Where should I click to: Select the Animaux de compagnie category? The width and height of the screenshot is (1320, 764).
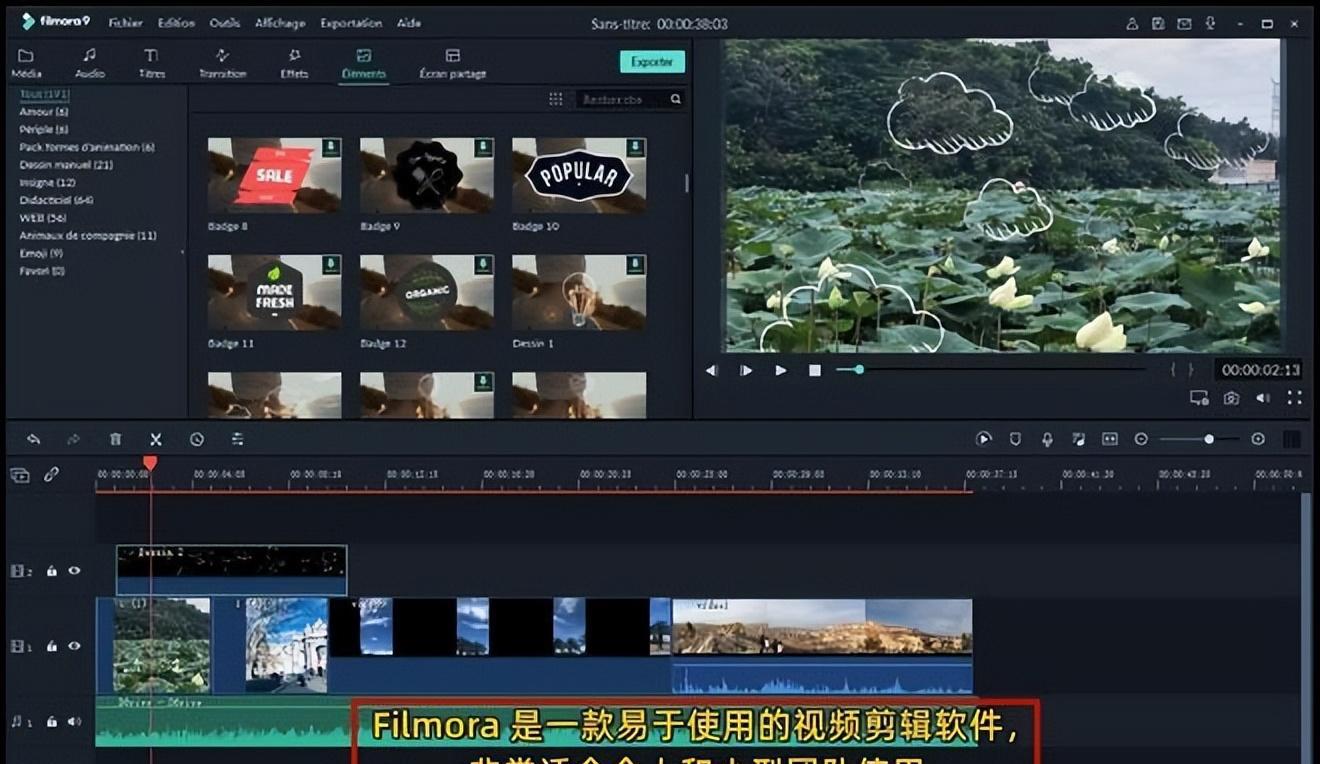[88, 235]
